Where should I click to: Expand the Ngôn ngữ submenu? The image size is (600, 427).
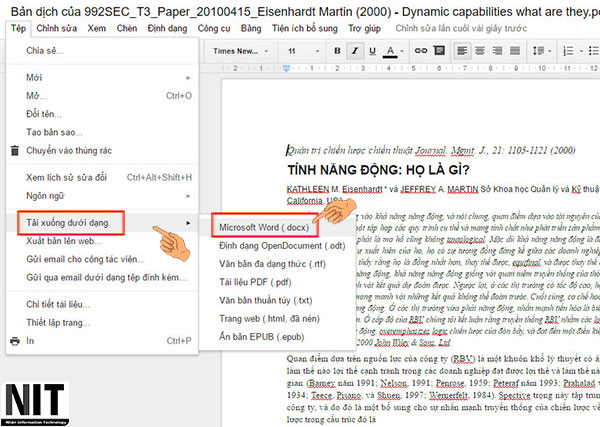pyautogui.click(x=103, y=196)
